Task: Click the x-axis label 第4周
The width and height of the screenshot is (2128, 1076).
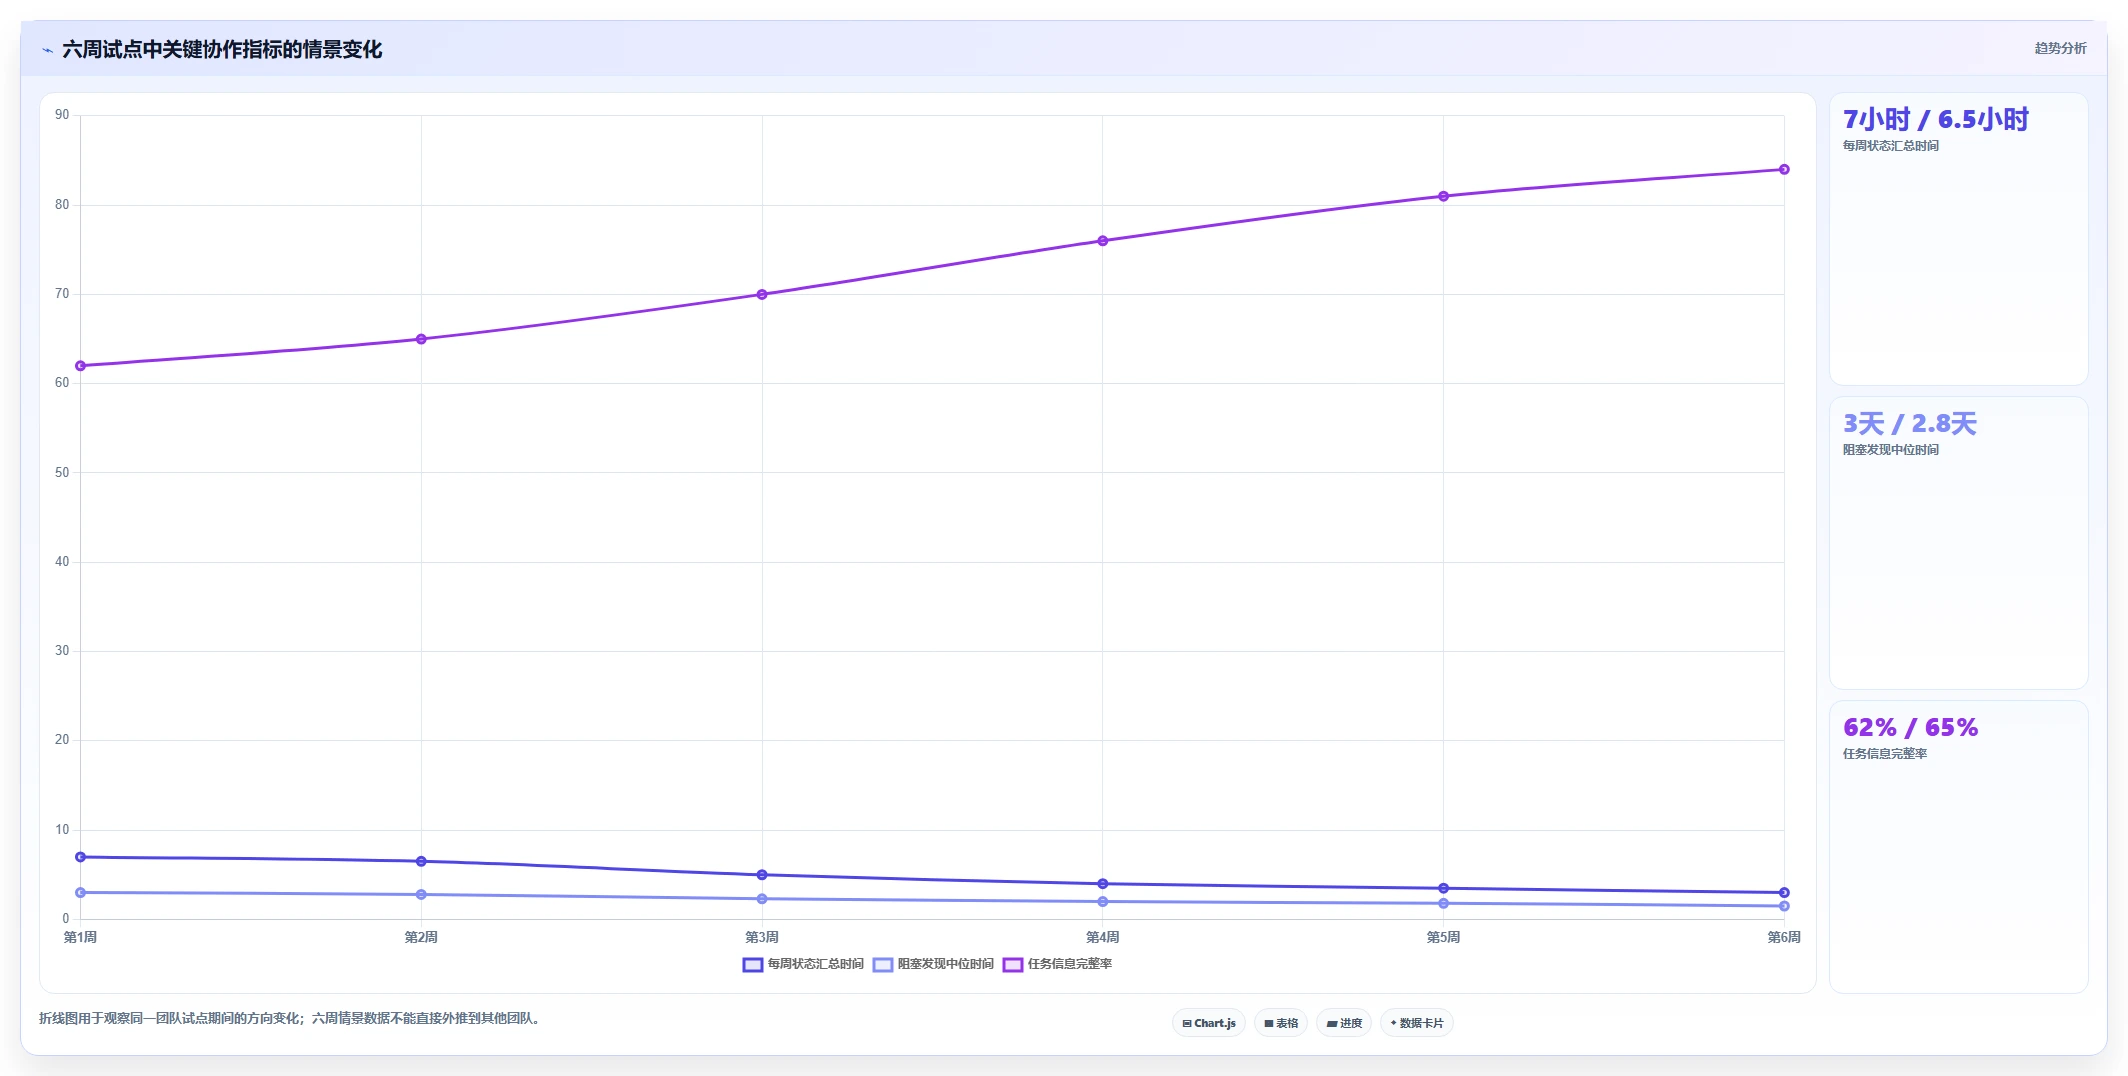Action: pos(1103,937)
